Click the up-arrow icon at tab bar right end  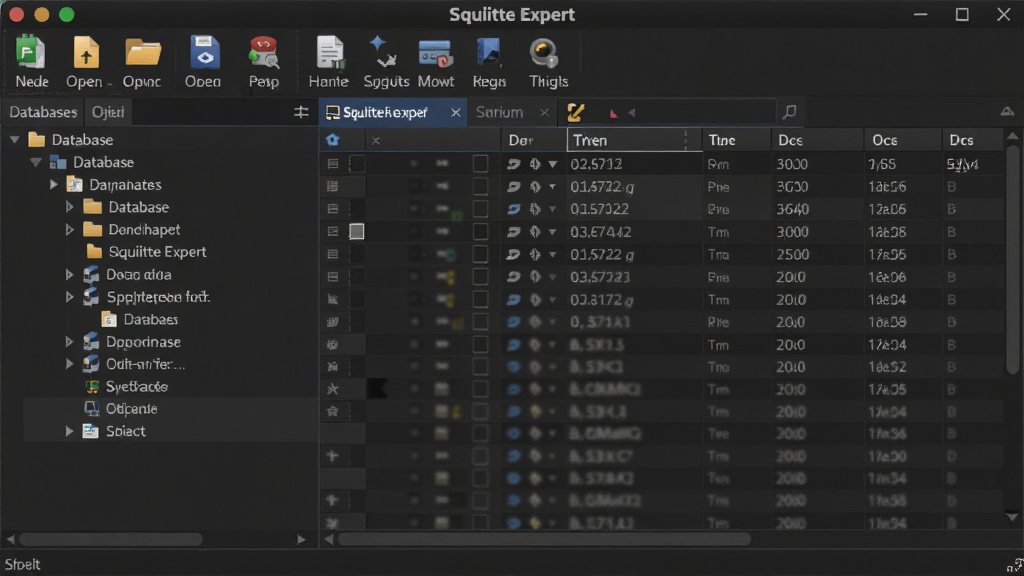[1007, 112]
